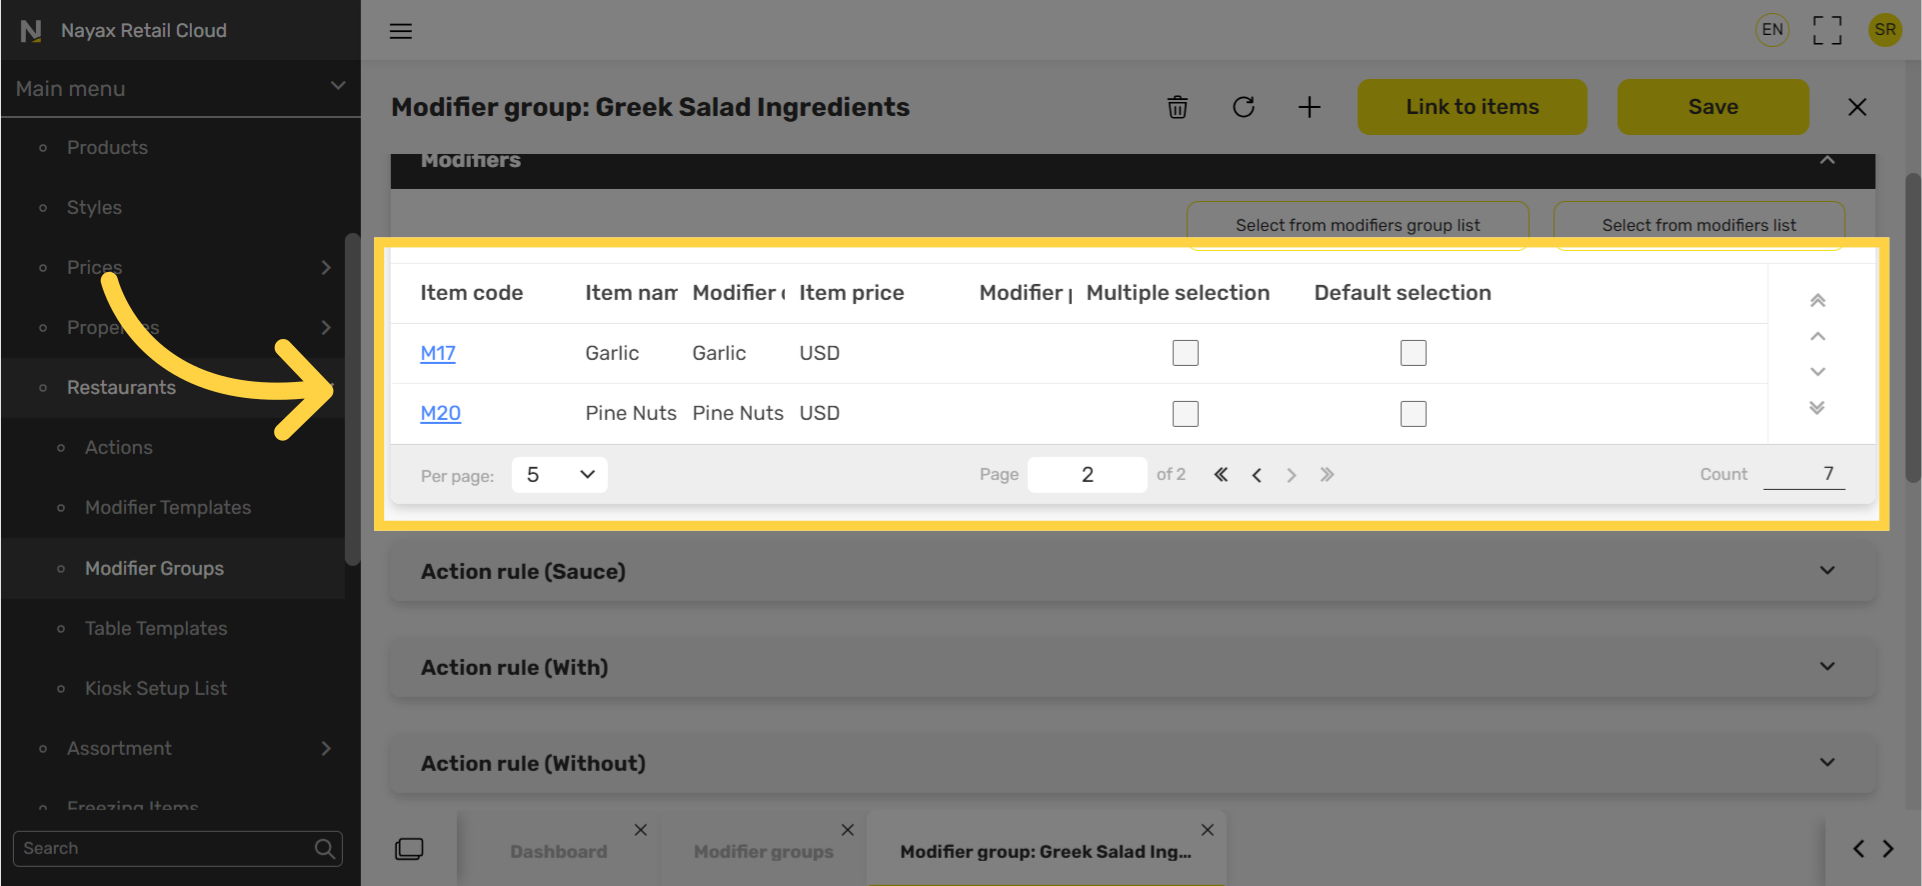This screenshot has width=1922, height=886.
Task: Check Multiple selection for Garlic
Action: pos(1185,353)
